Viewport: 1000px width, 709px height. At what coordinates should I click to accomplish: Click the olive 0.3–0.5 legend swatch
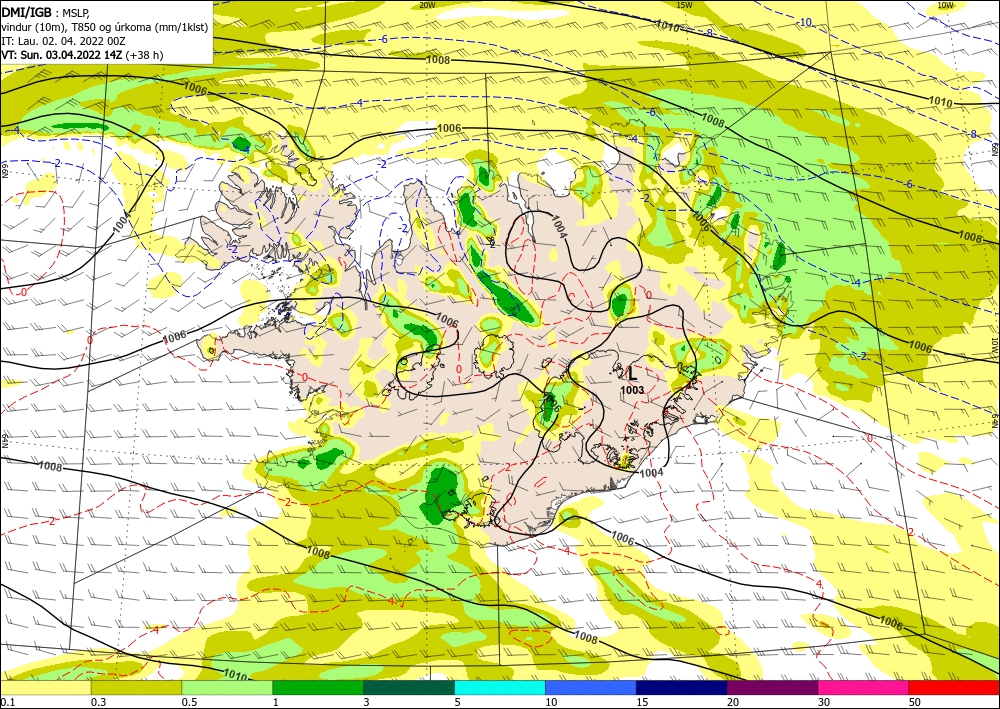tap(136, 687)
